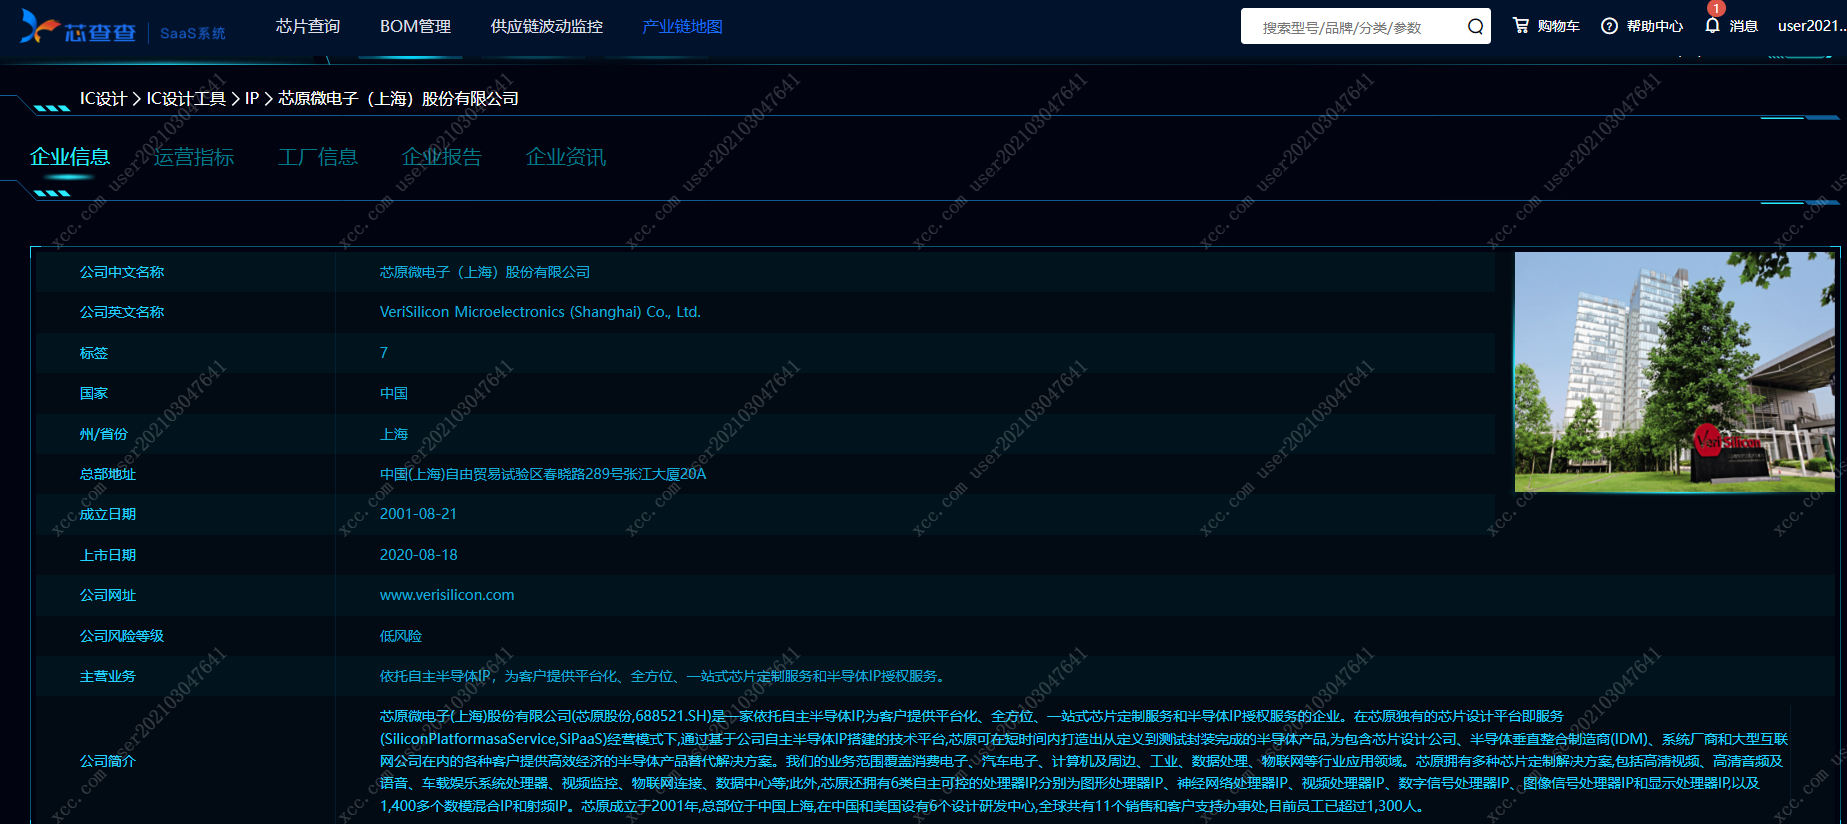Switch to the 运营指标 tab

[x=194, y=157]
